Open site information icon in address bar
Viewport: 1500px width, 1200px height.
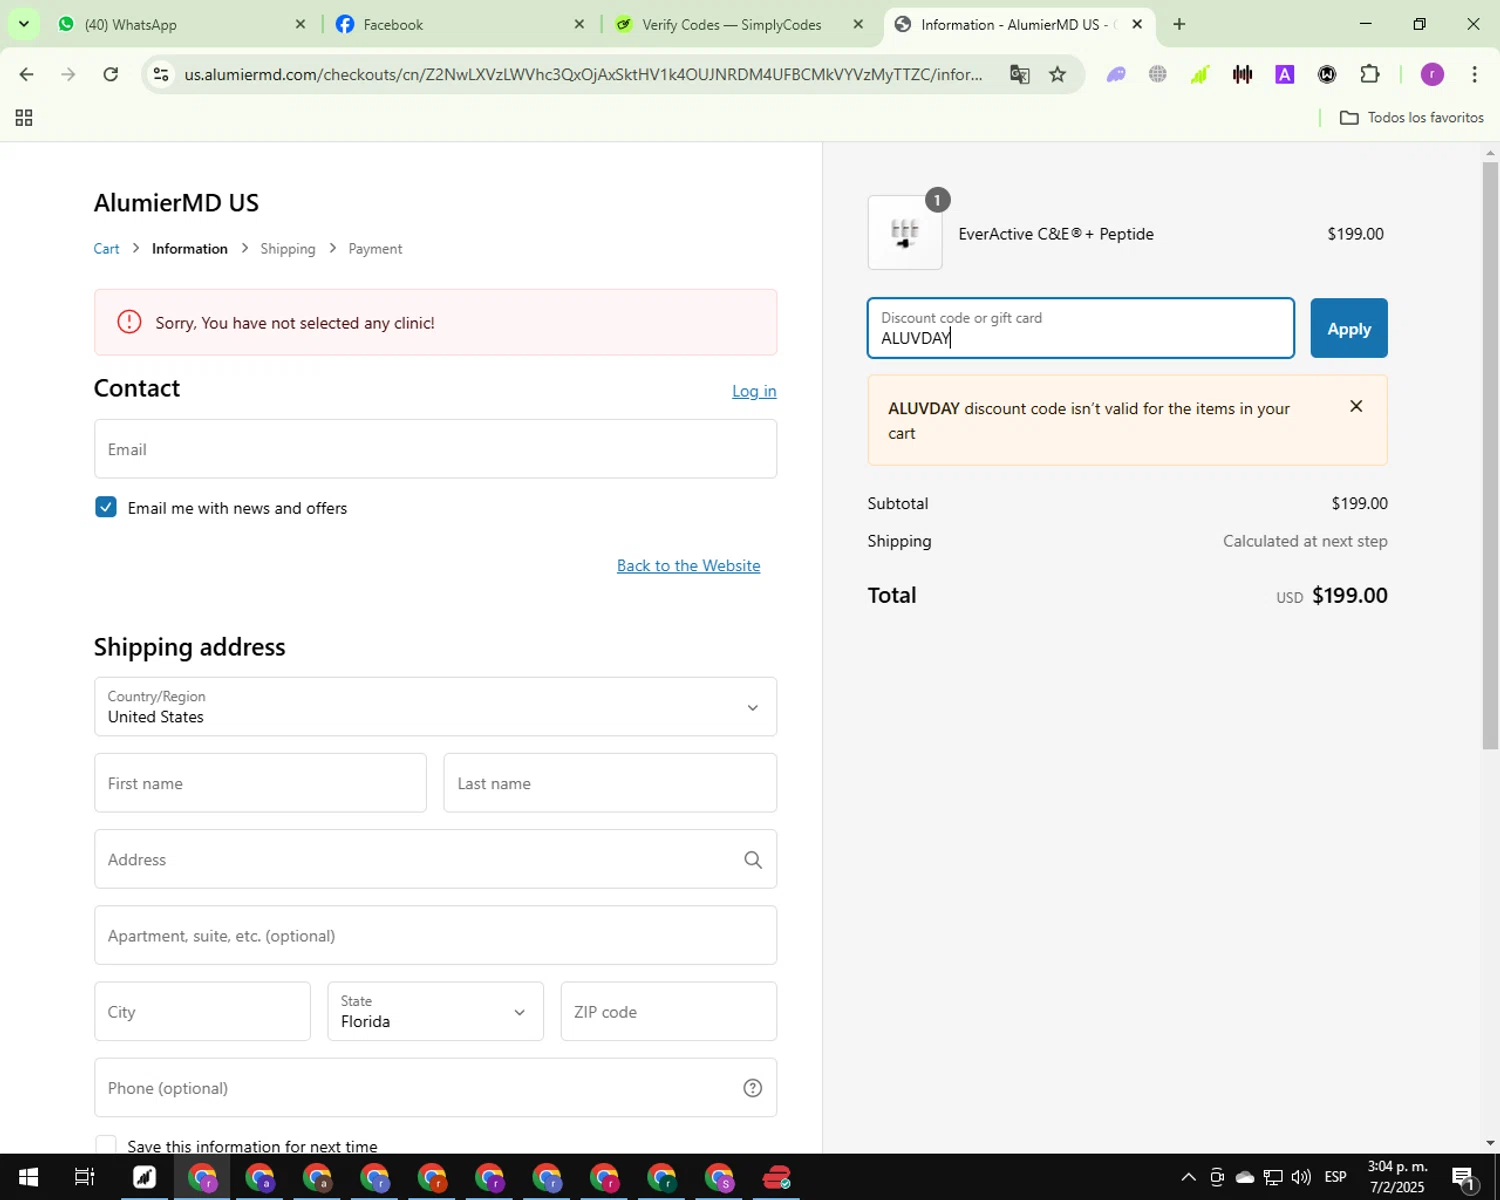point(160,74)
